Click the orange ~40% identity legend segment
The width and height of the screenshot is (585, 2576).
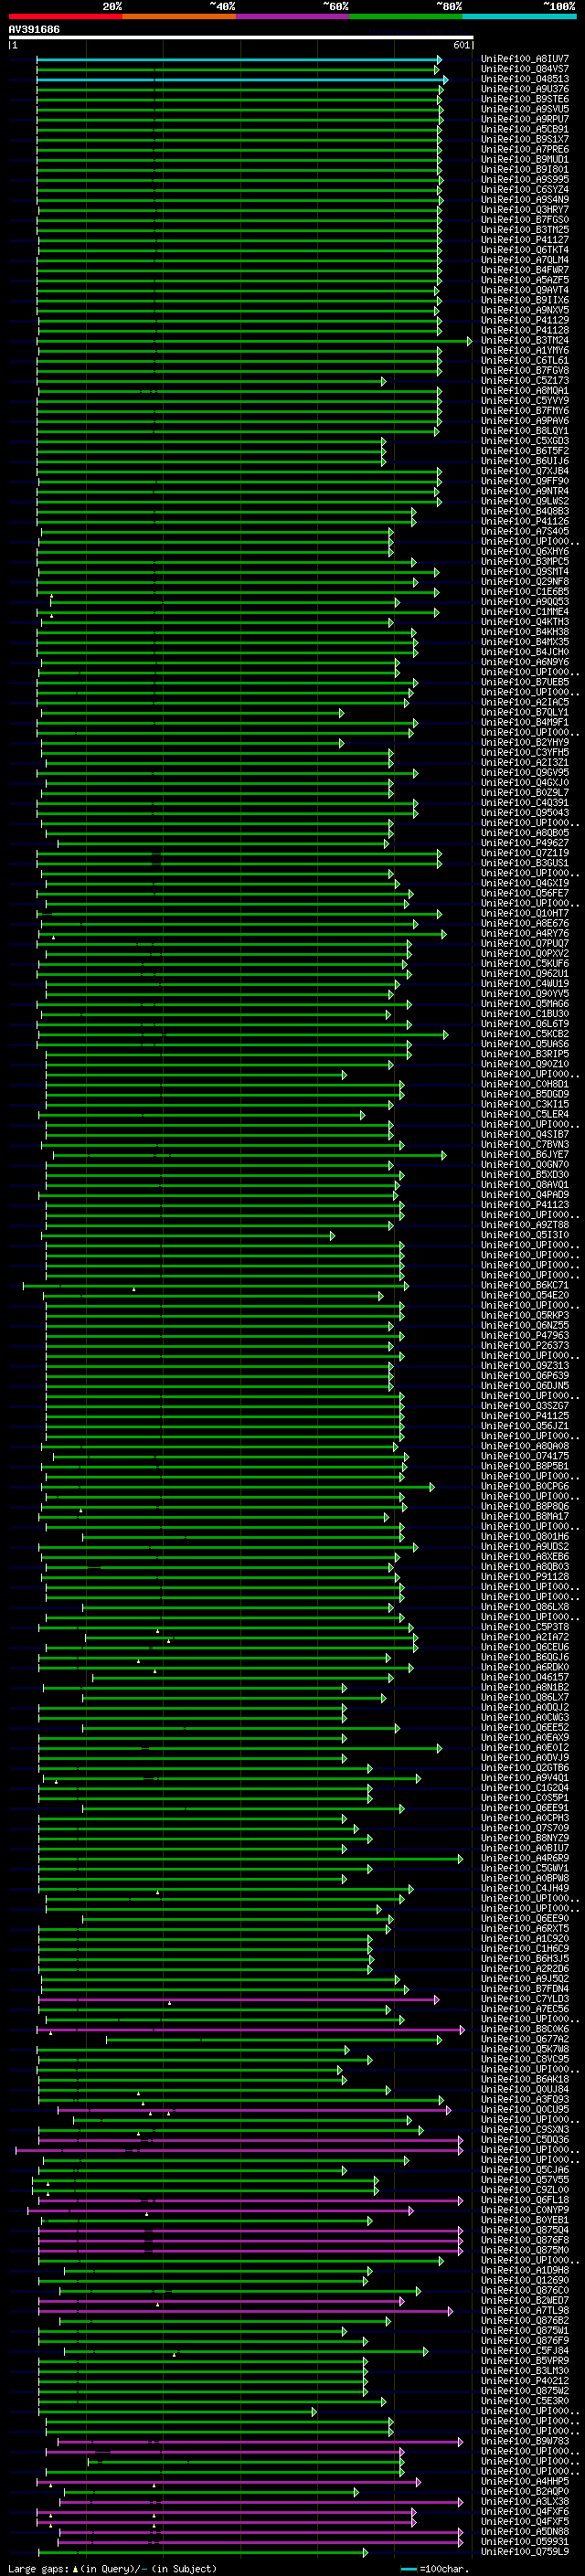click(179, 16)
